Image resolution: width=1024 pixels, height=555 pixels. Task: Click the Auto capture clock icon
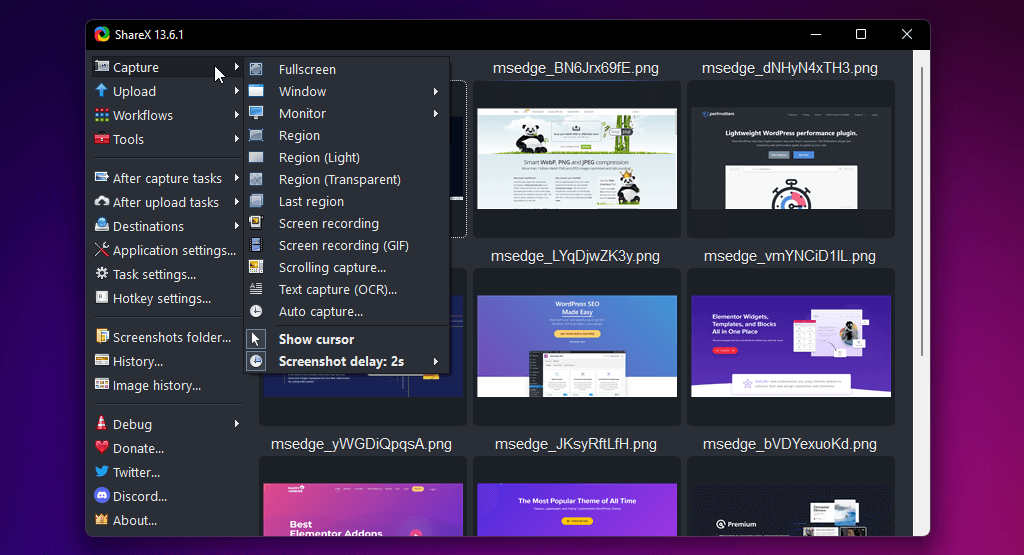257,312
